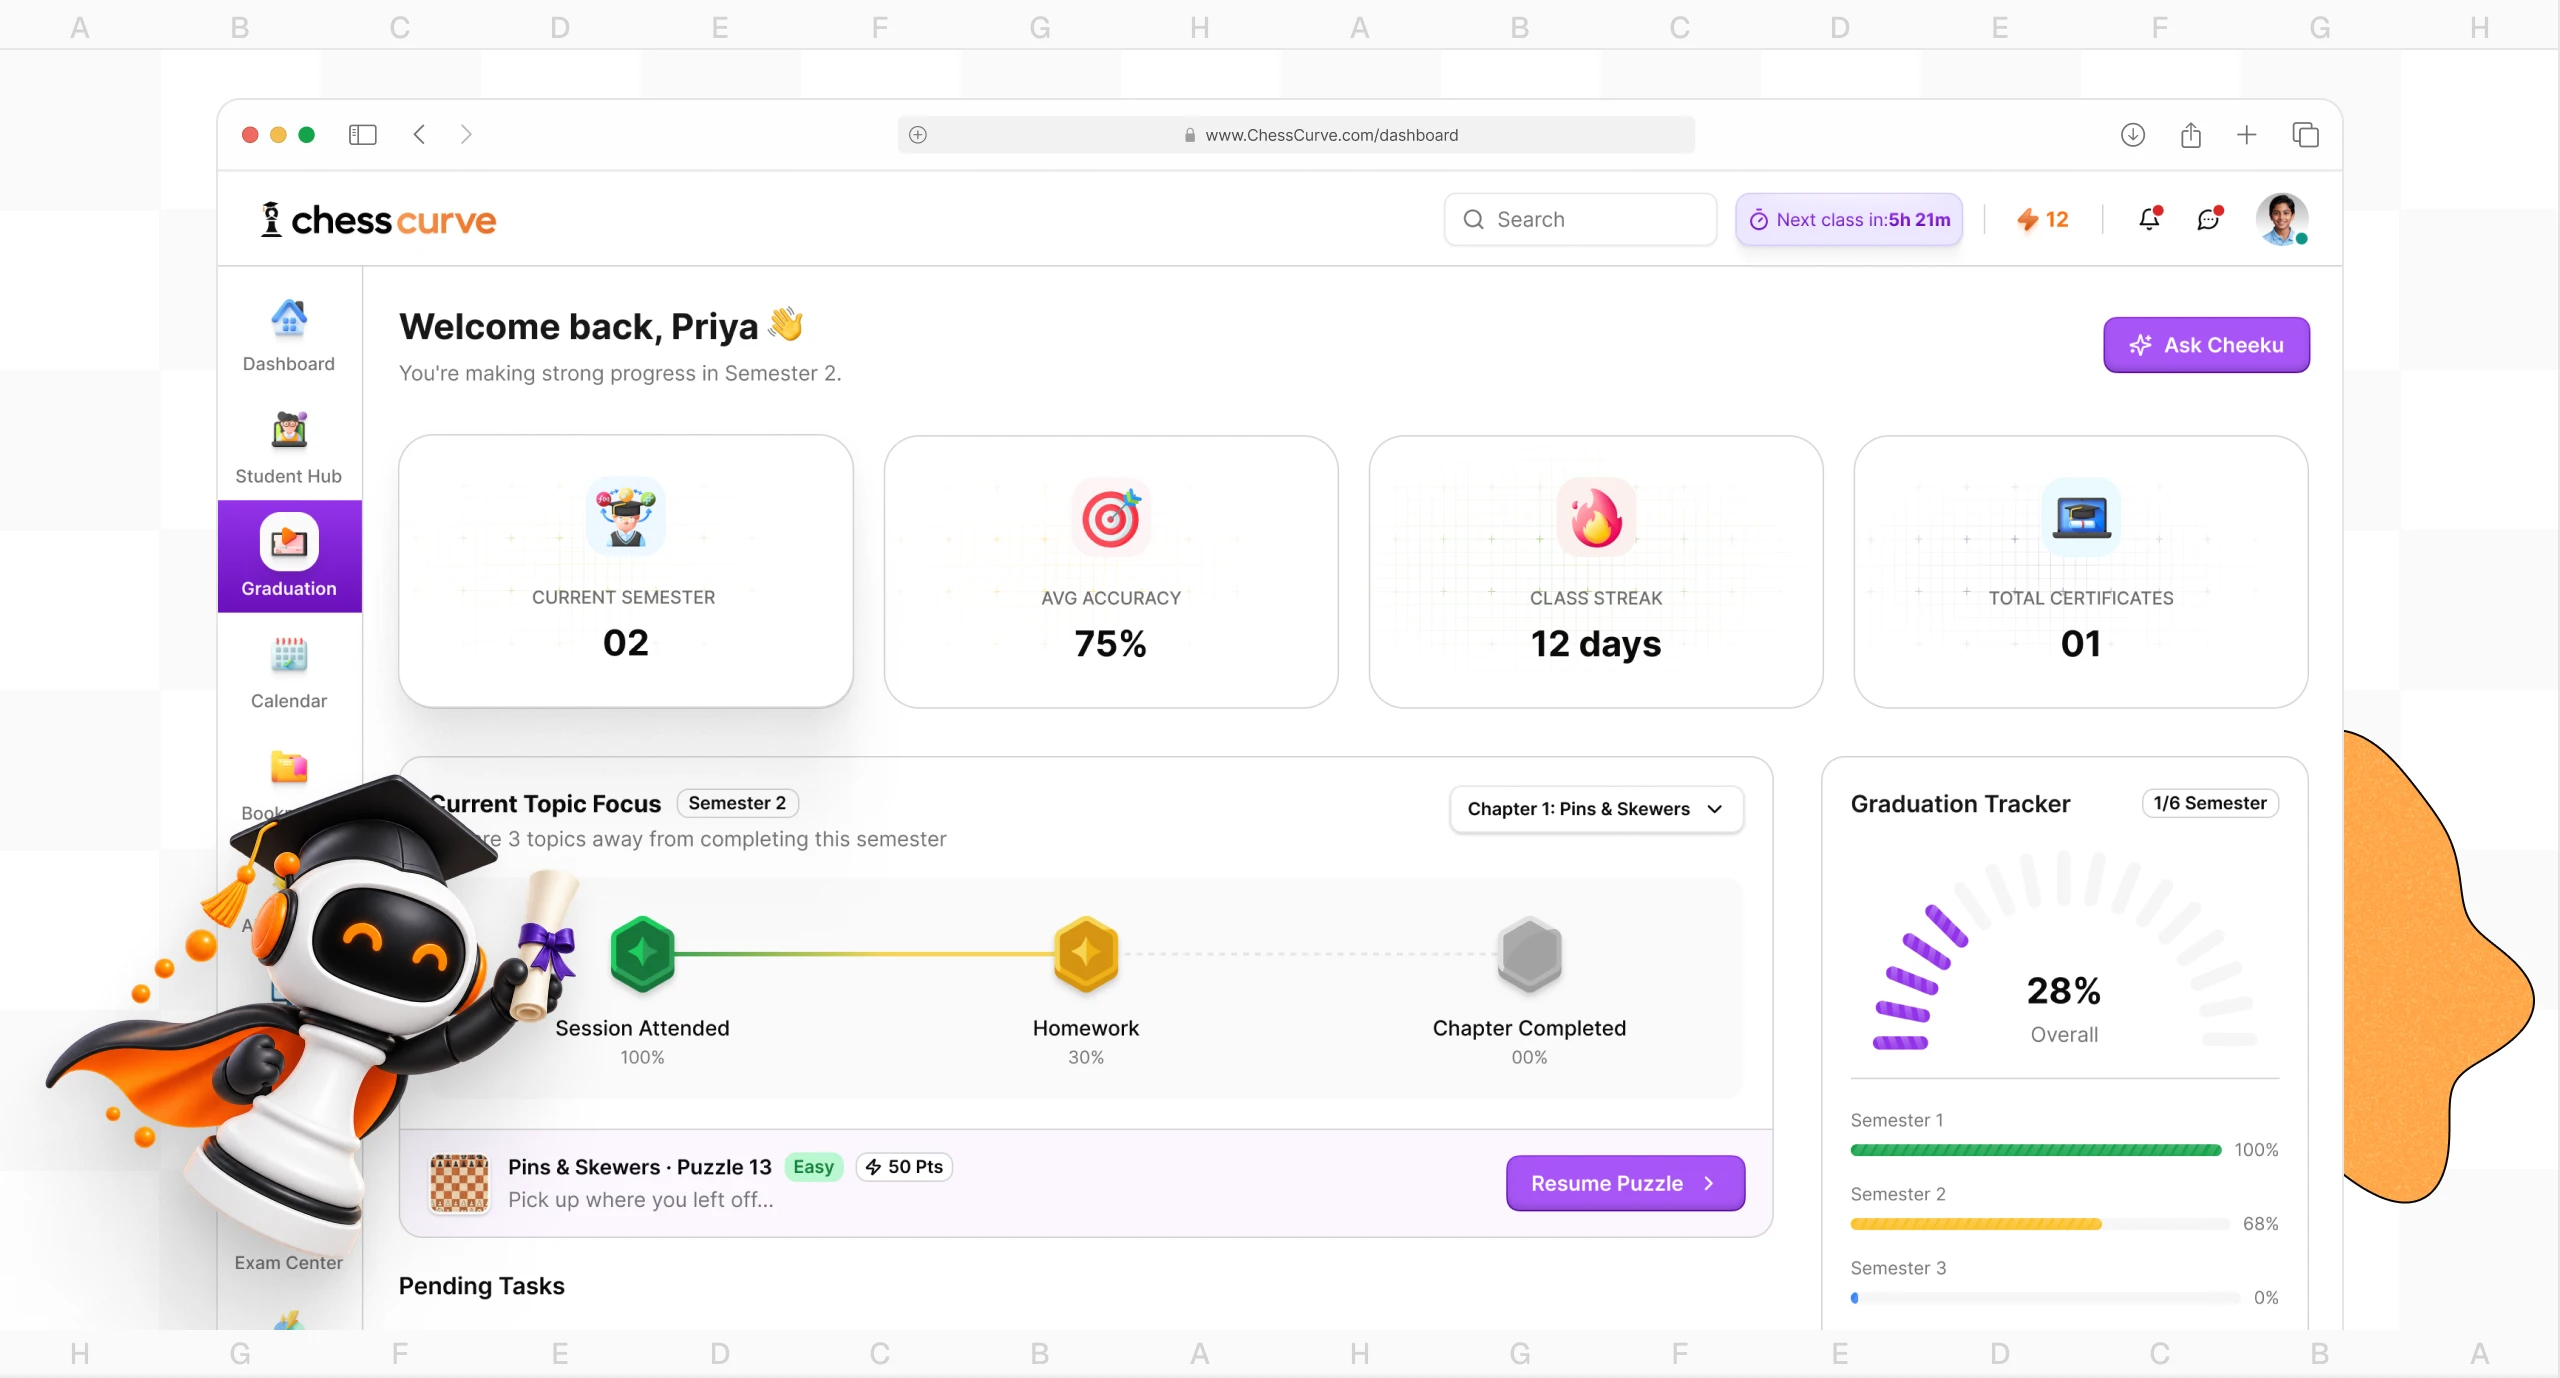Image resolution: width=2560 pixels, height=1378 pixels.
Task: Click the Semester 1 progress bar
Action: (2036, 1150)
